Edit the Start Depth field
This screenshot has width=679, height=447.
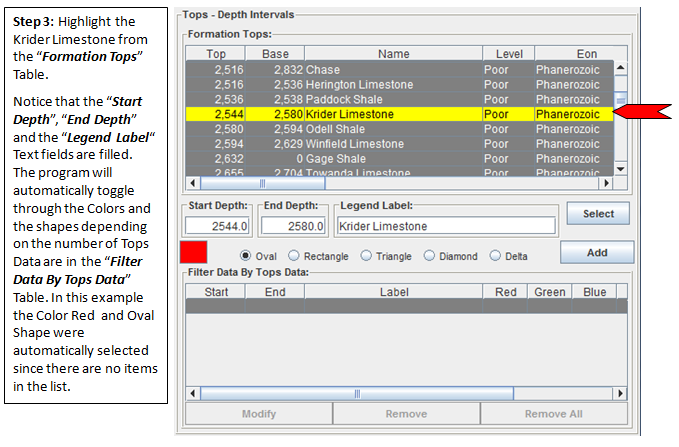217,226
